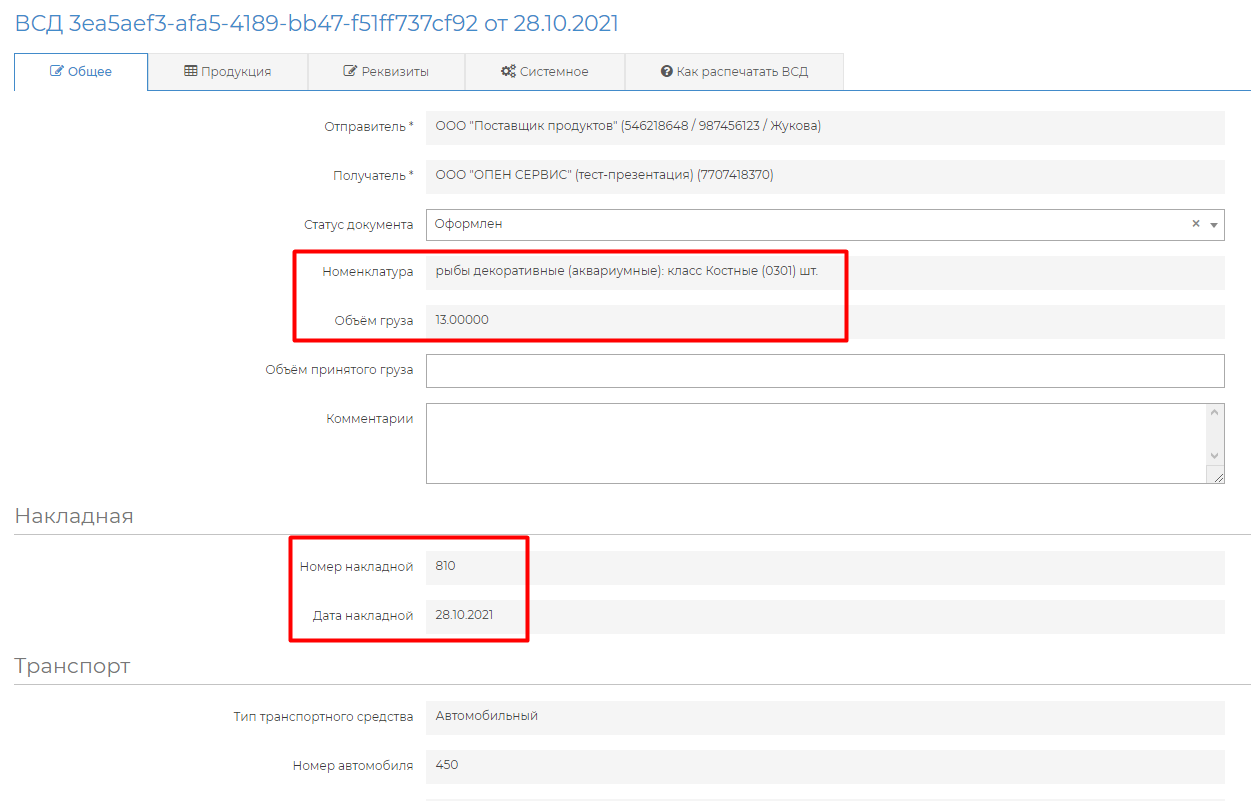Click the Номенклатура field value
This screenshot has width=1251, height=801.
pyautogui.click(x=825, y=272)
